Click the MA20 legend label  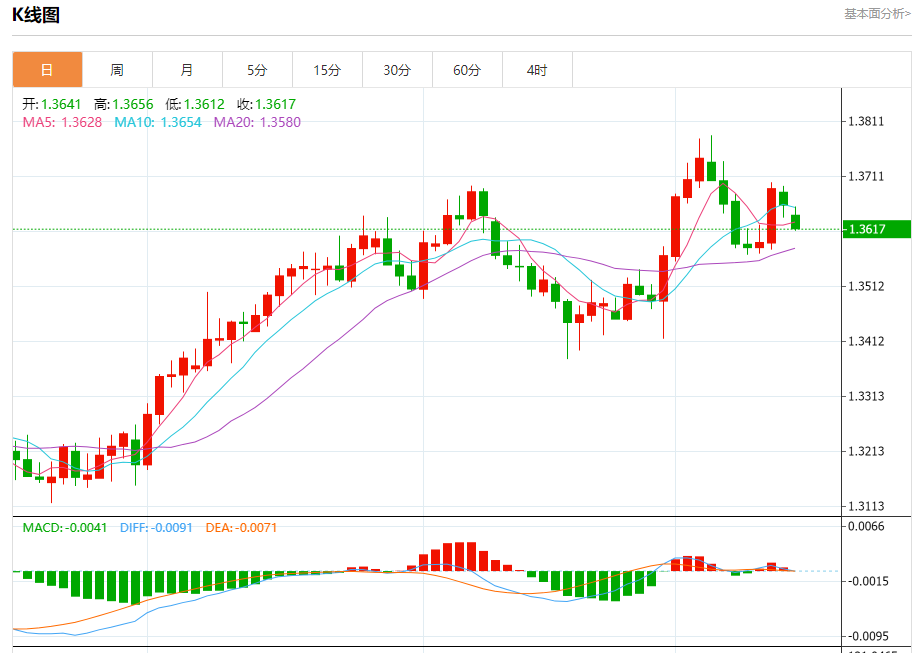pos(256,122)
